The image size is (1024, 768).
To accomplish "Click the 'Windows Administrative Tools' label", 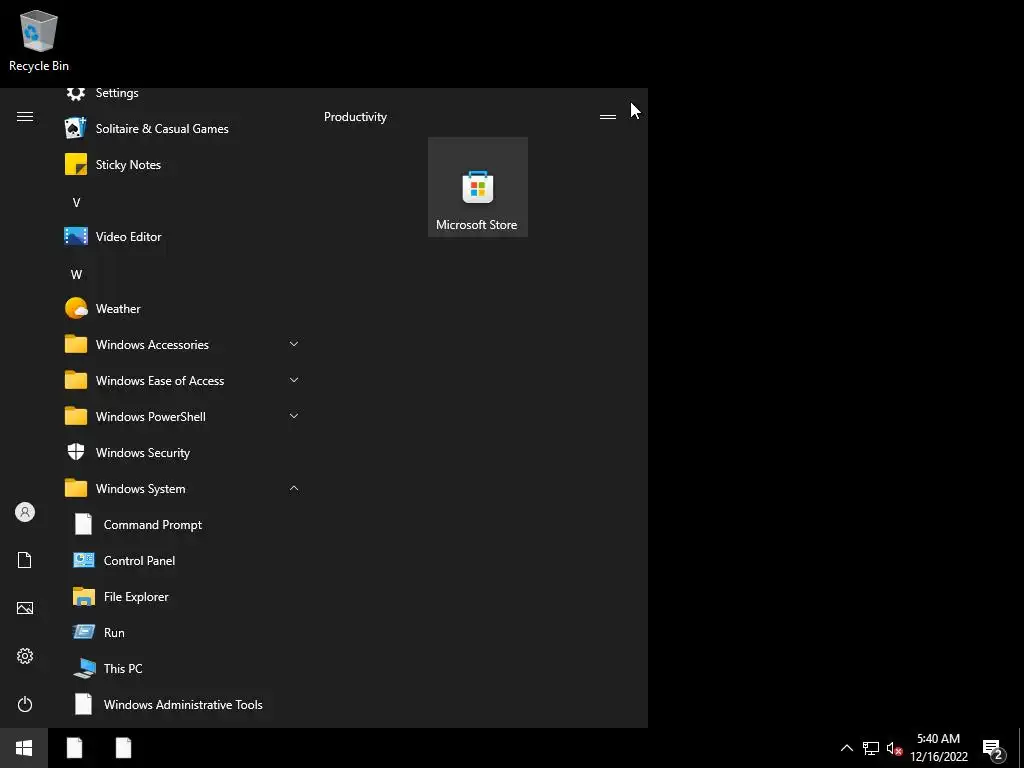I will (183, 704).
